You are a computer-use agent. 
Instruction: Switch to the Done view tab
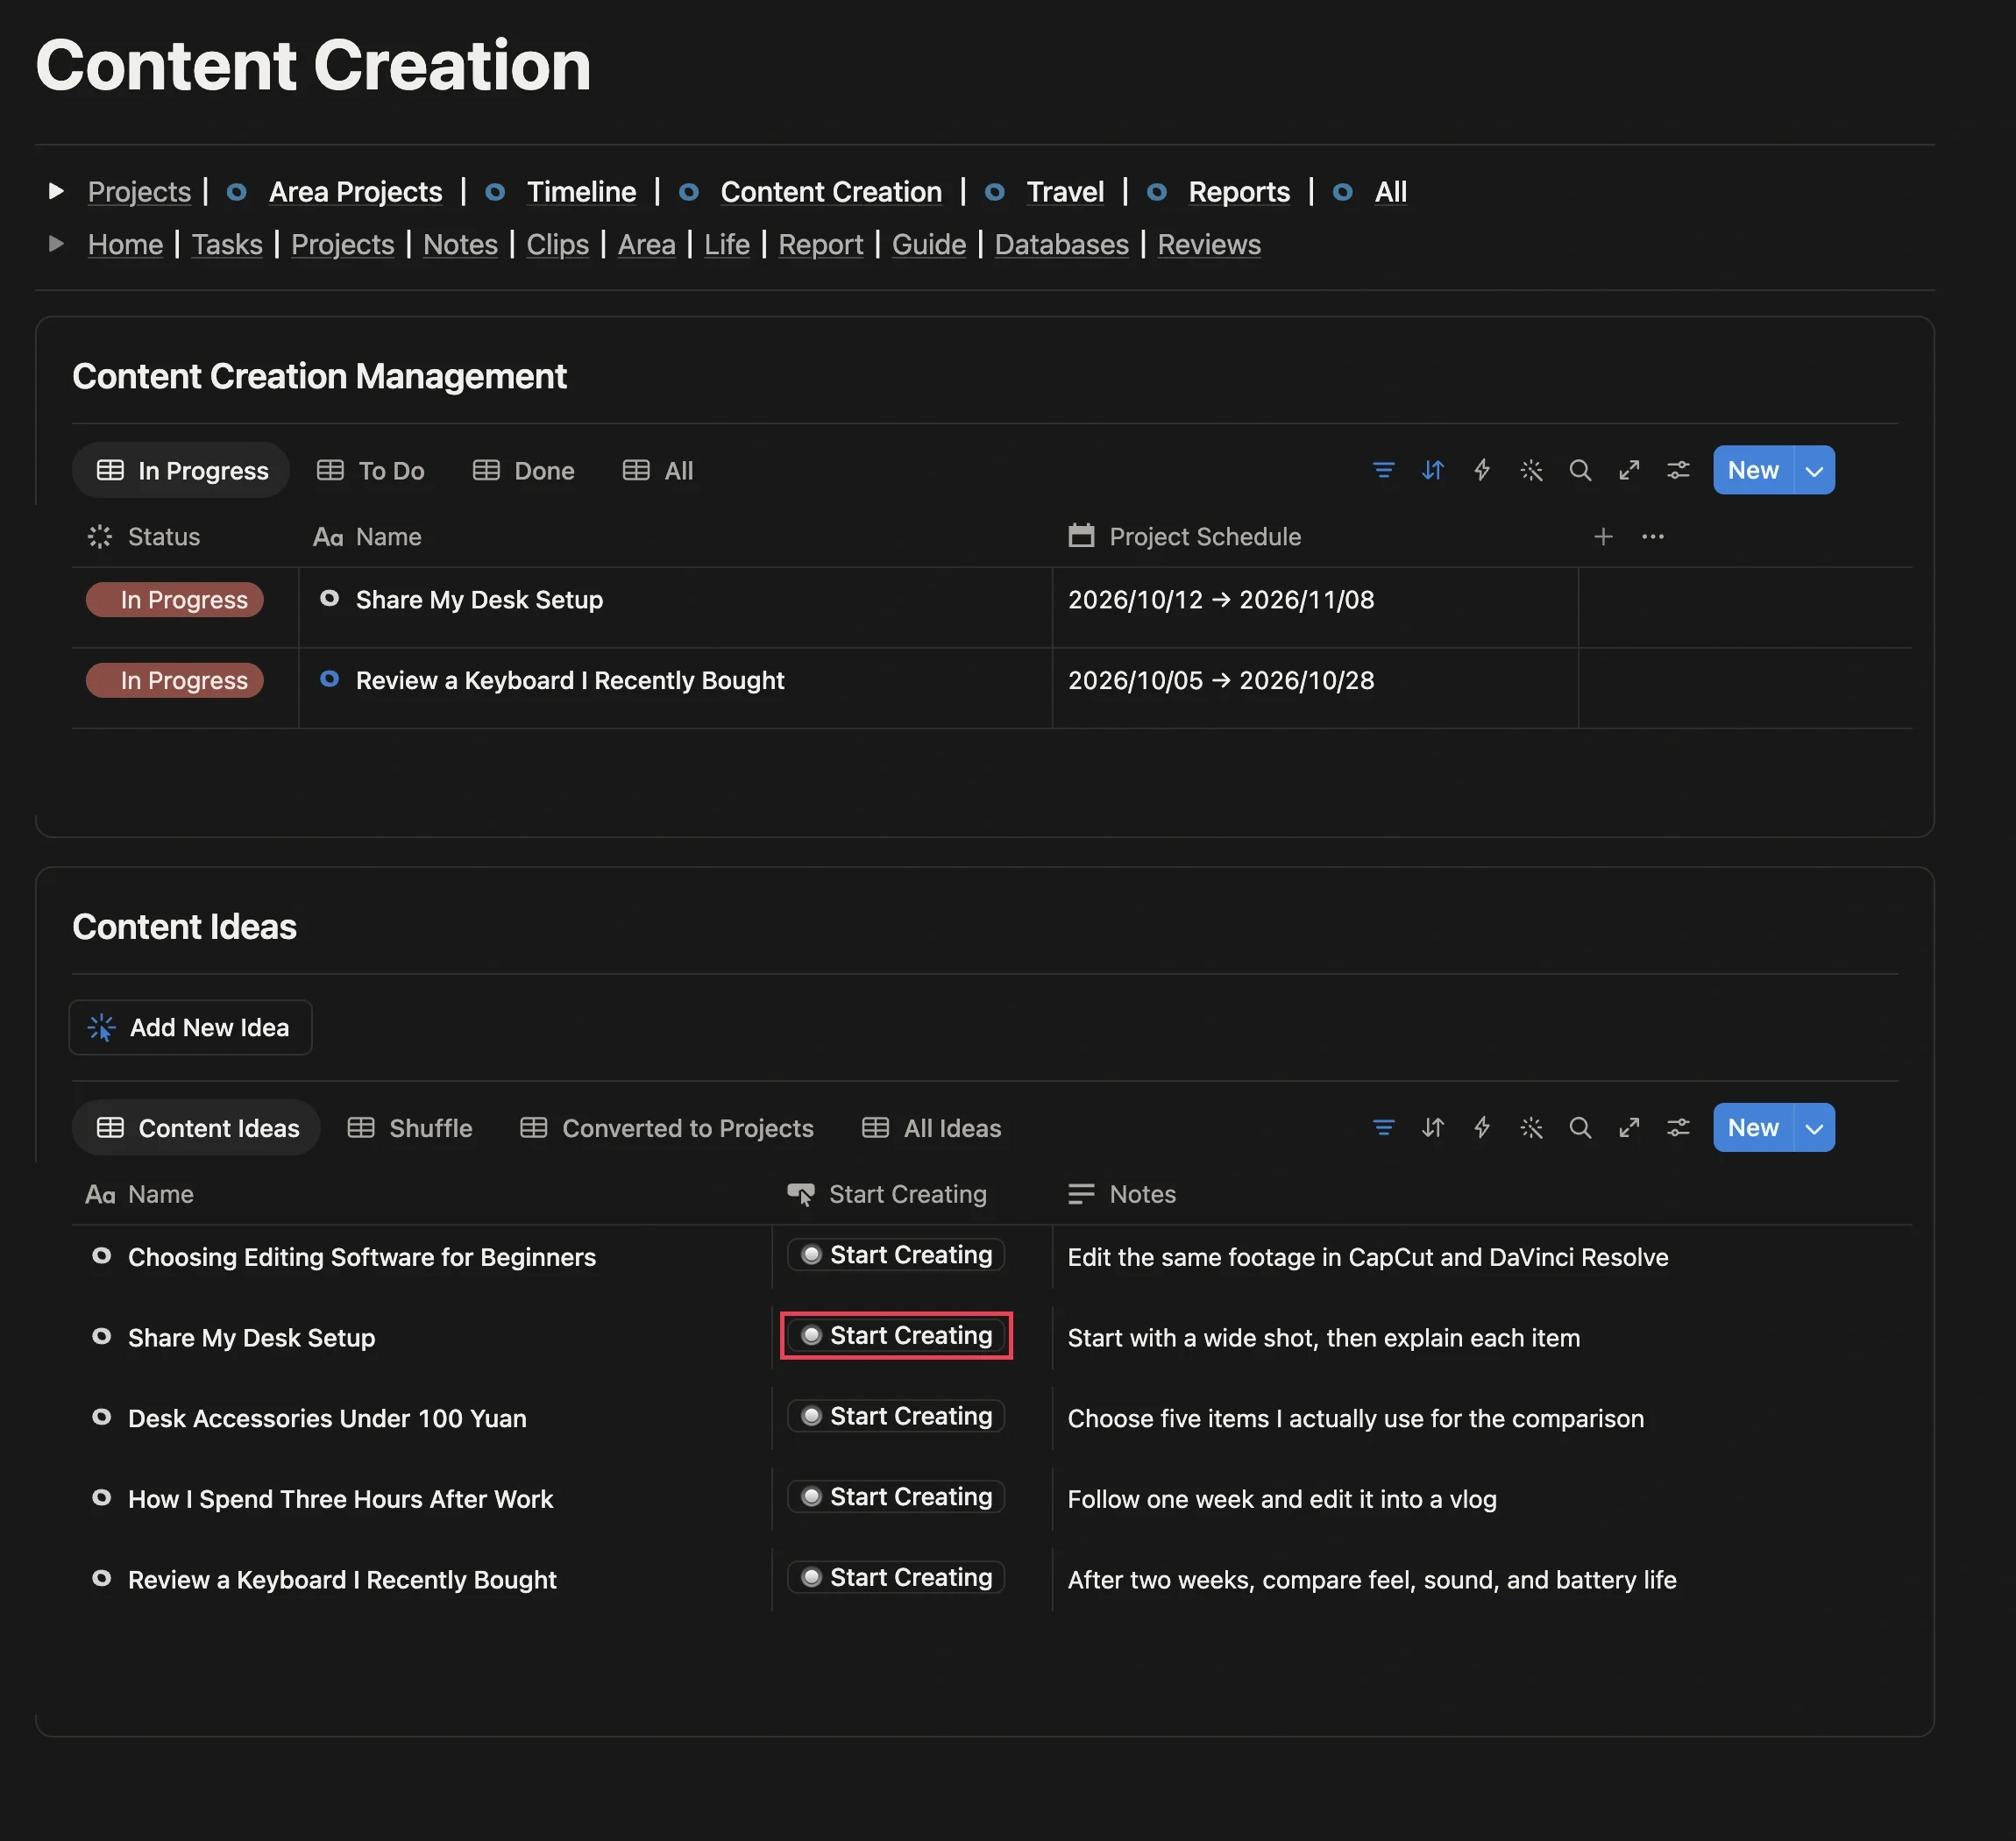pyautogui.click(x=523, y=470)
